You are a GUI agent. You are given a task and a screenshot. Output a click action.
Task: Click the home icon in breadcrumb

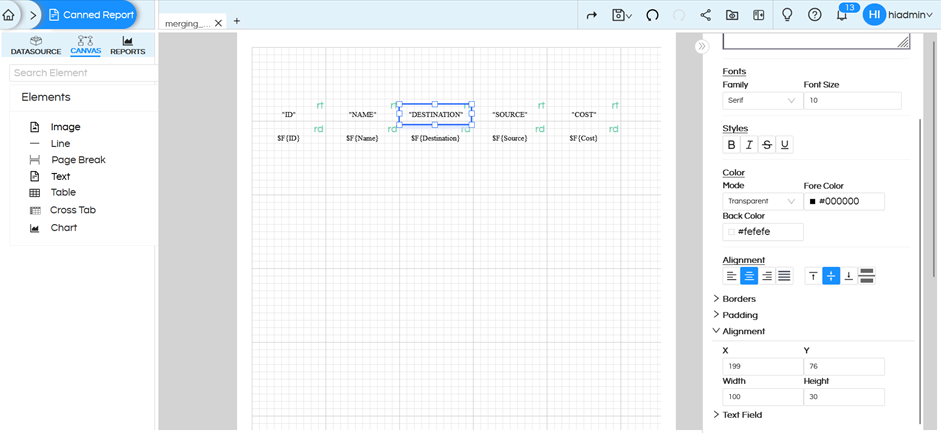coord(9,15)
